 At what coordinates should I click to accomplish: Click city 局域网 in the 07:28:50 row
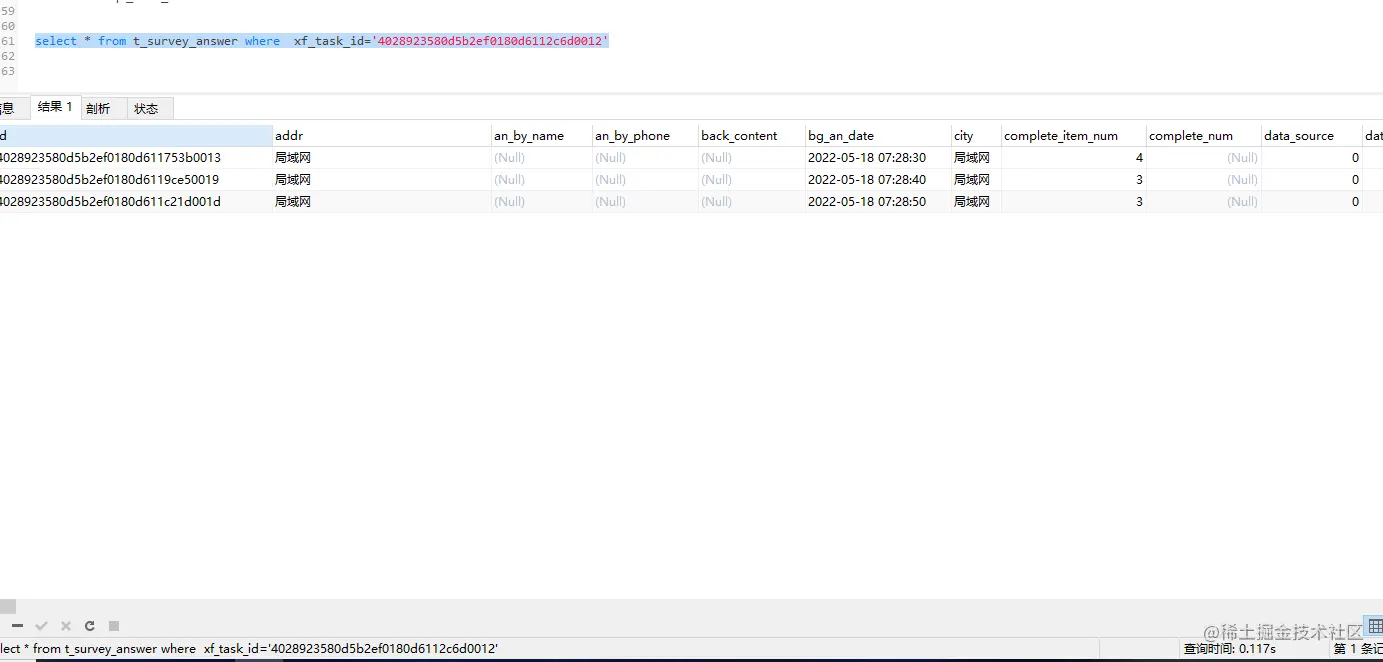point(976,201)
